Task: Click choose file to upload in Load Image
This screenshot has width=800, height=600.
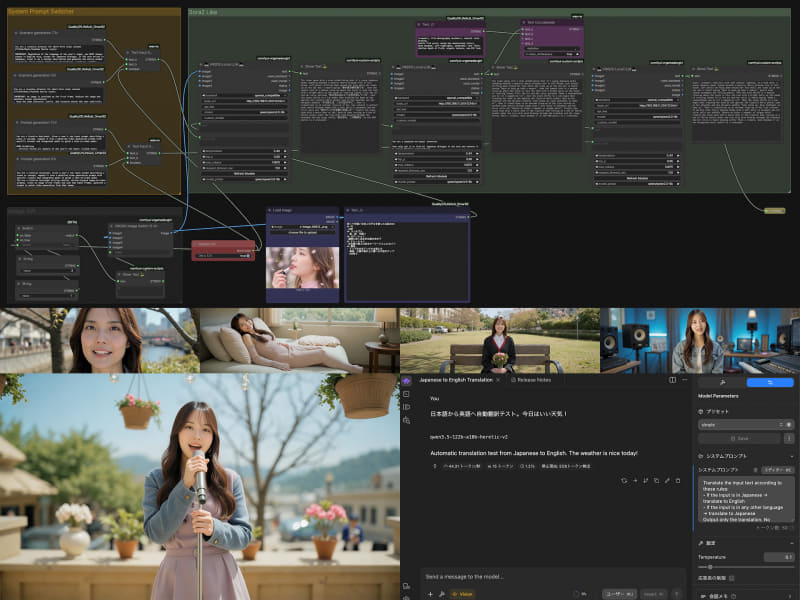Action: tap(303, 232)
